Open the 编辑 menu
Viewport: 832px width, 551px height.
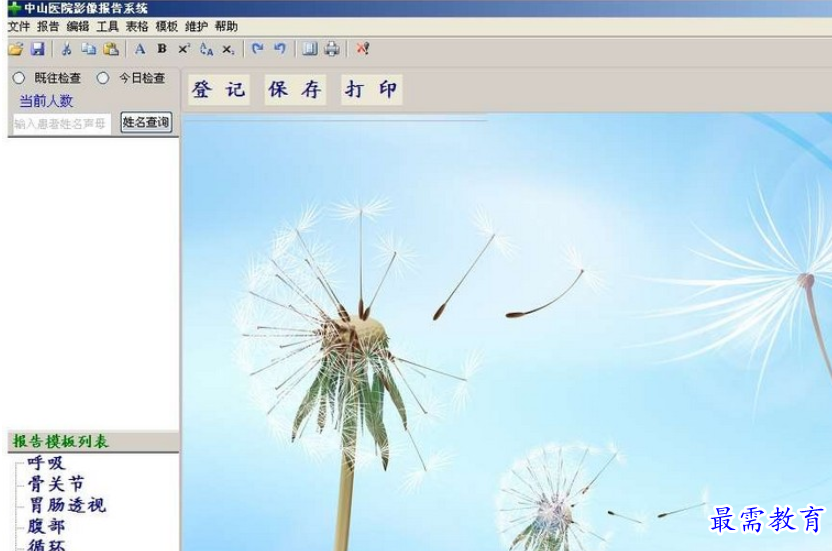click(x=78, y=27)
